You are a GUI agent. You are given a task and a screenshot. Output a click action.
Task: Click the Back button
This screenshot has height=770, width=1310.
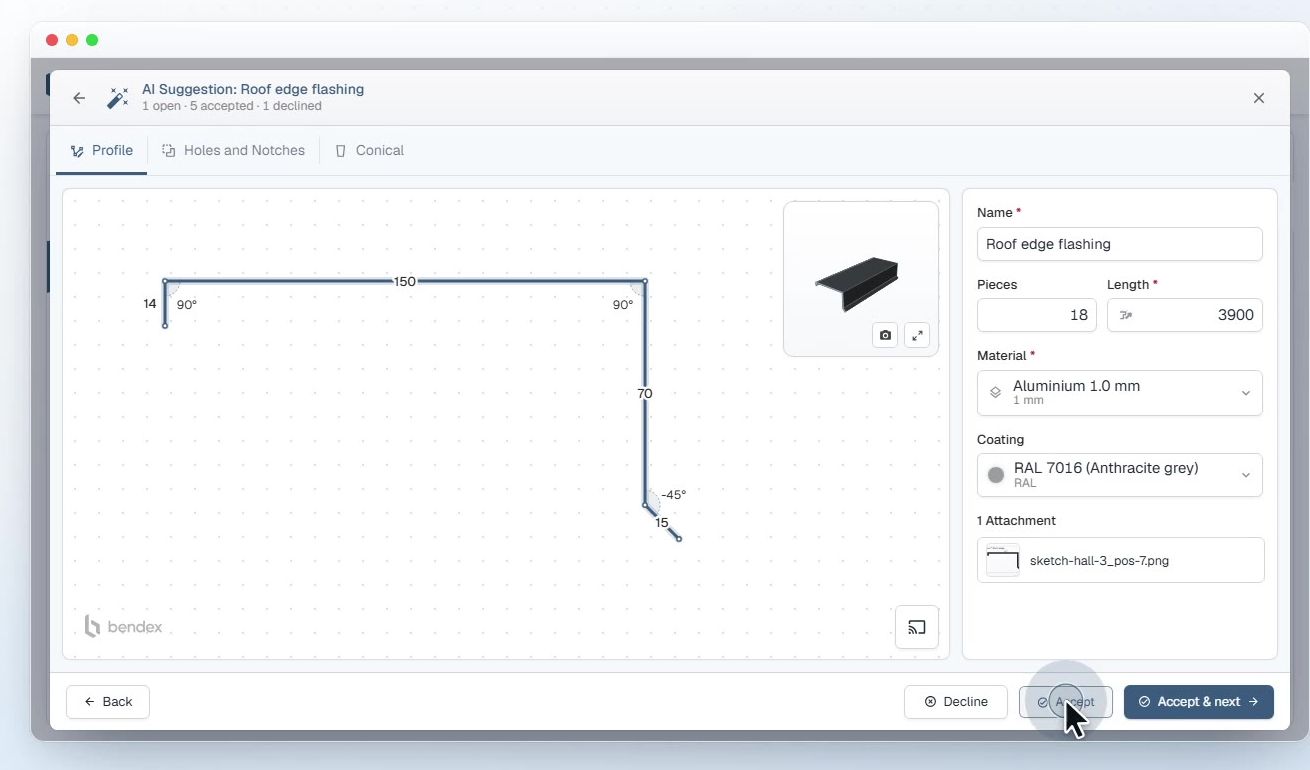[x=108, y=702]
